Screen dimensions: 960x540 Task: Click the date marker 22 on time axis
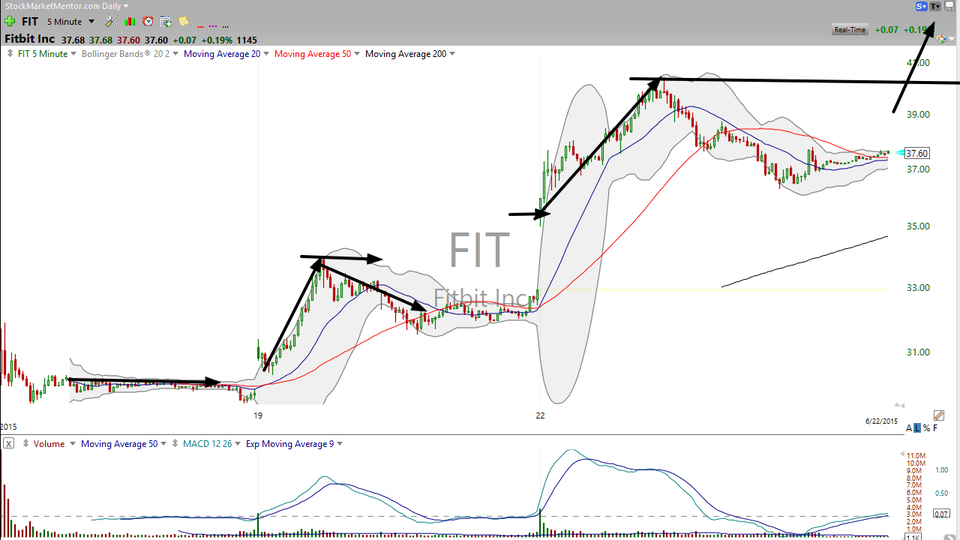pos(540,416)
